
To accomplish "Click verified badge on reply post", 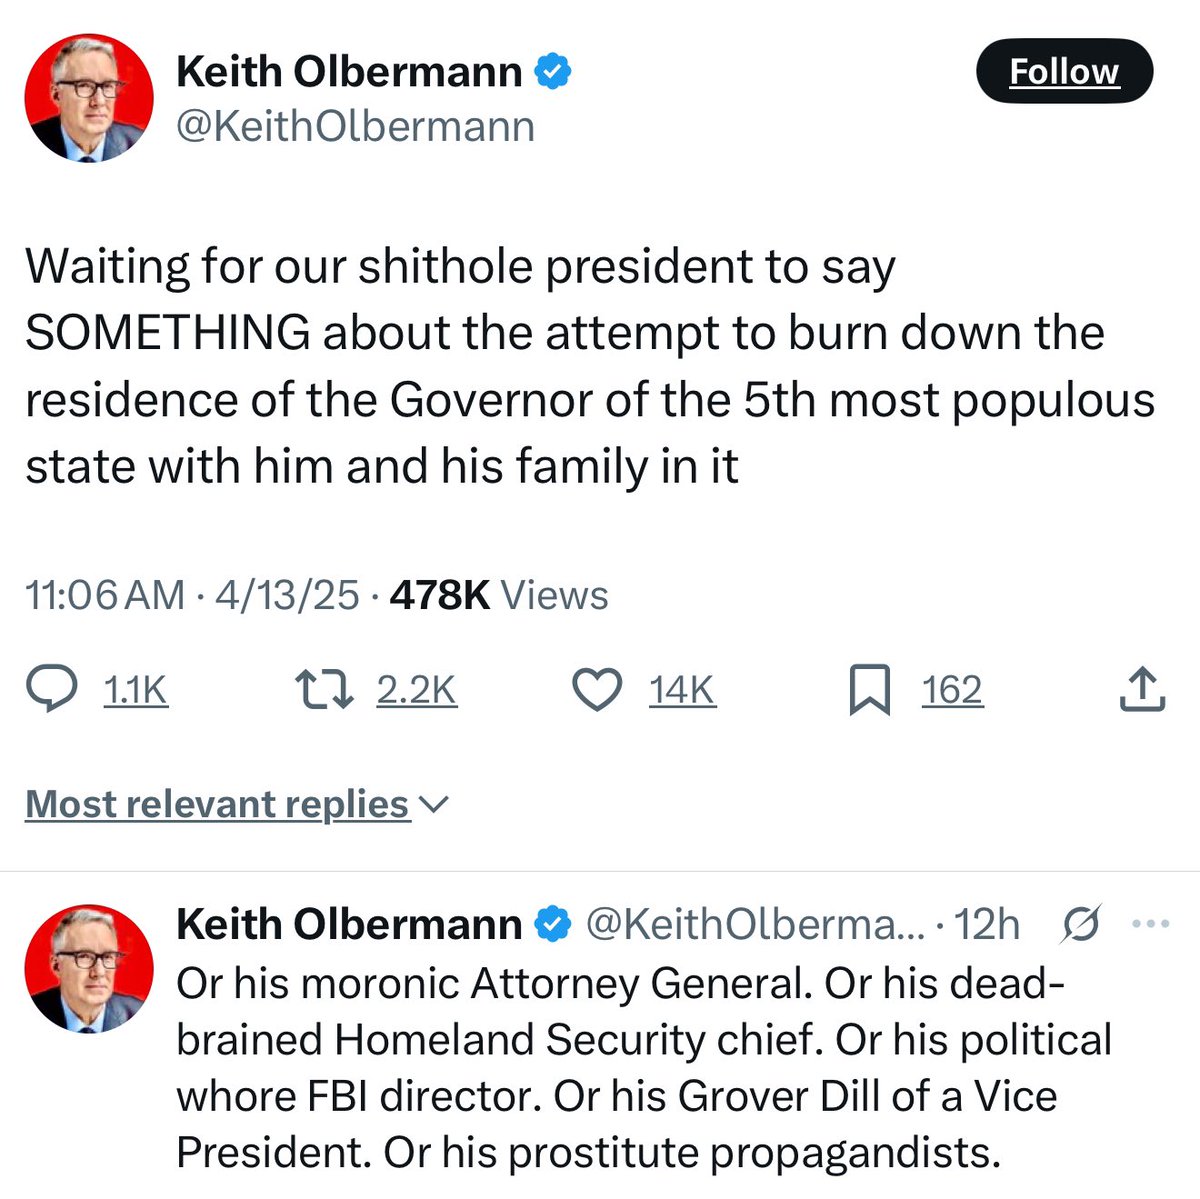I will (555, 924).
